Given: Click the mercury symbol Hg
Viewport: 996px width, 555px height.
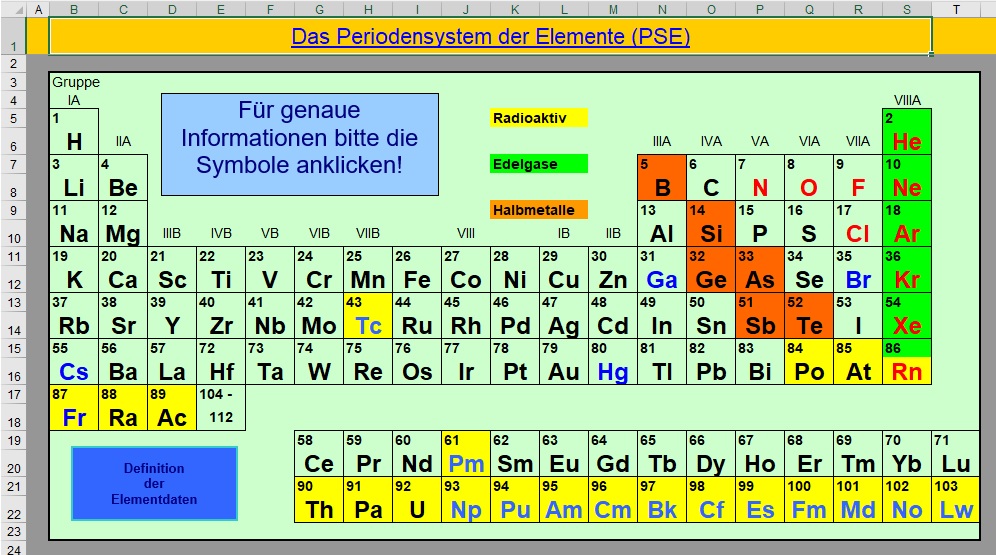Looking at the screenshot, I should click(612, 372).
